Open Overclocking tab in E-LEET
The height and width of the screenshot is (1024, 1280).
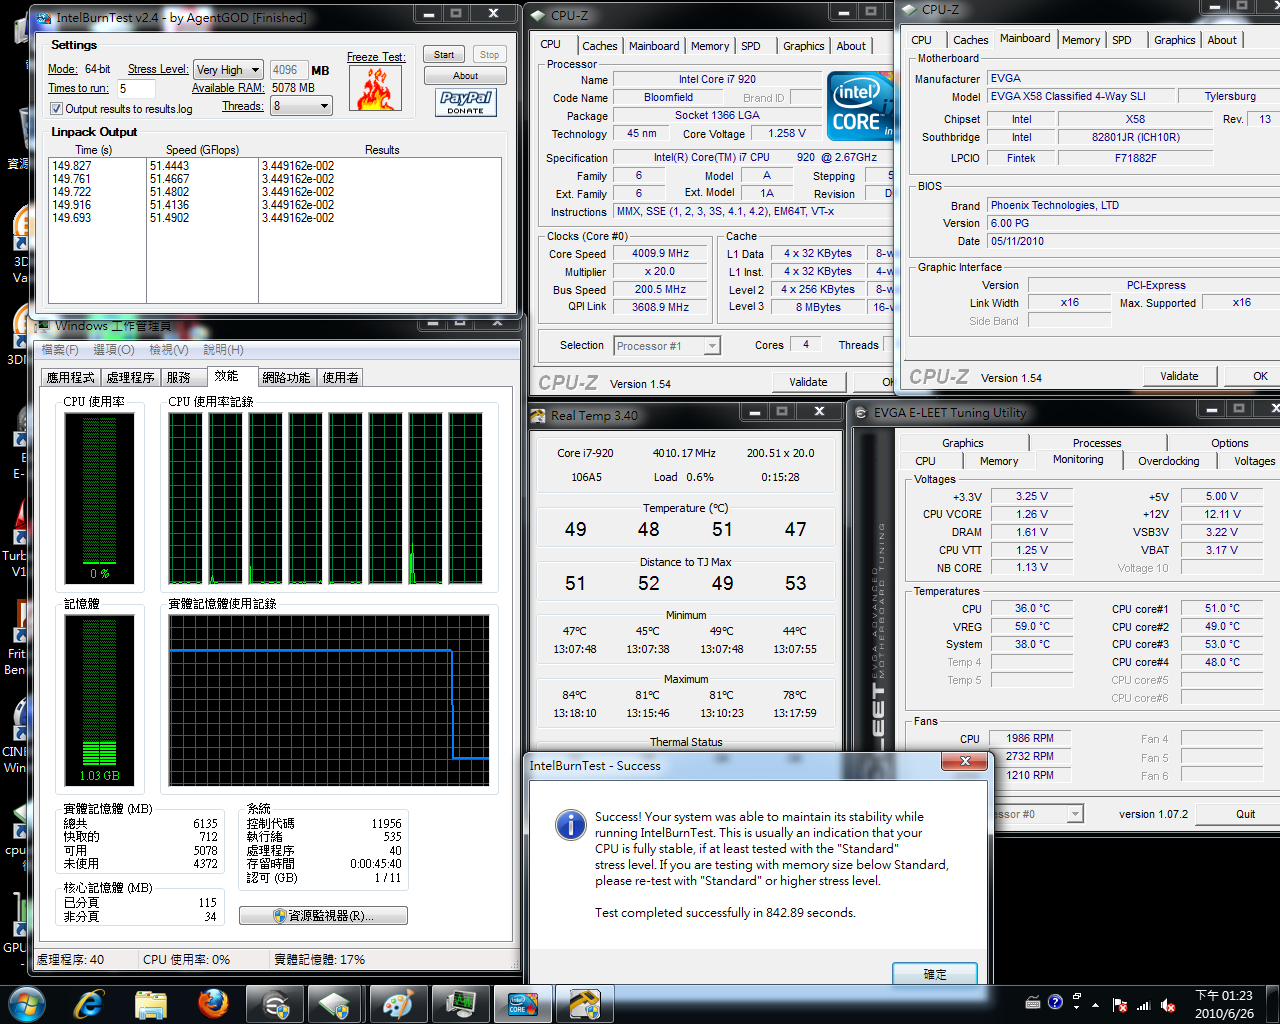[1168, 461]
